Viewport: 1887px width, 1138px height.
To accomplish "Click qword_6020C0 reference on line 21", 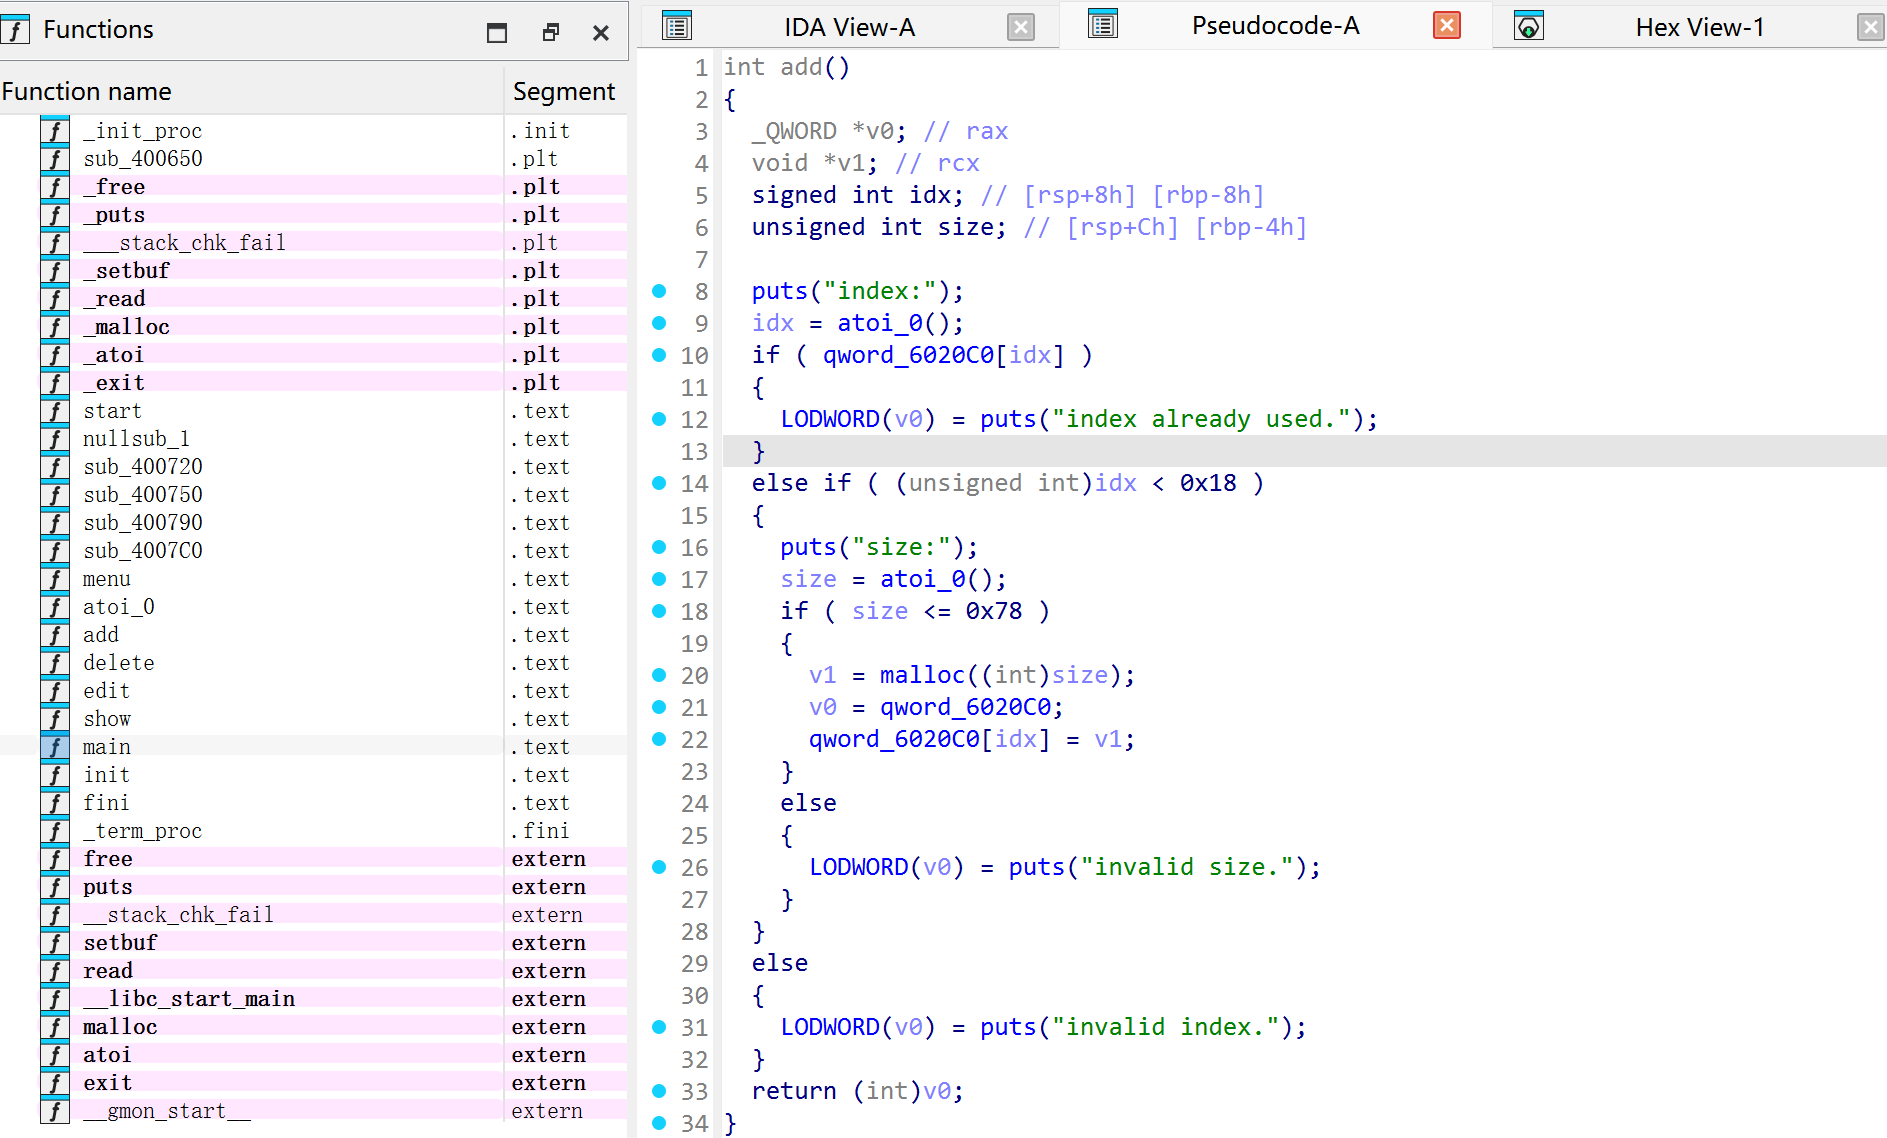I will tap(965, 707).
